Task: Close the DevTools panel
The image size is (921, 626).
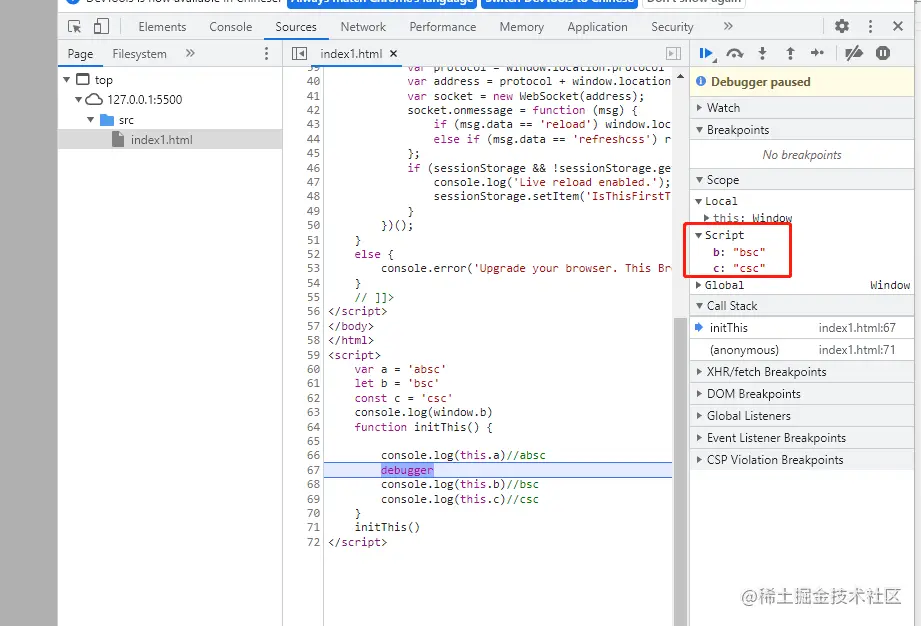Action: (x=898, y=26)
